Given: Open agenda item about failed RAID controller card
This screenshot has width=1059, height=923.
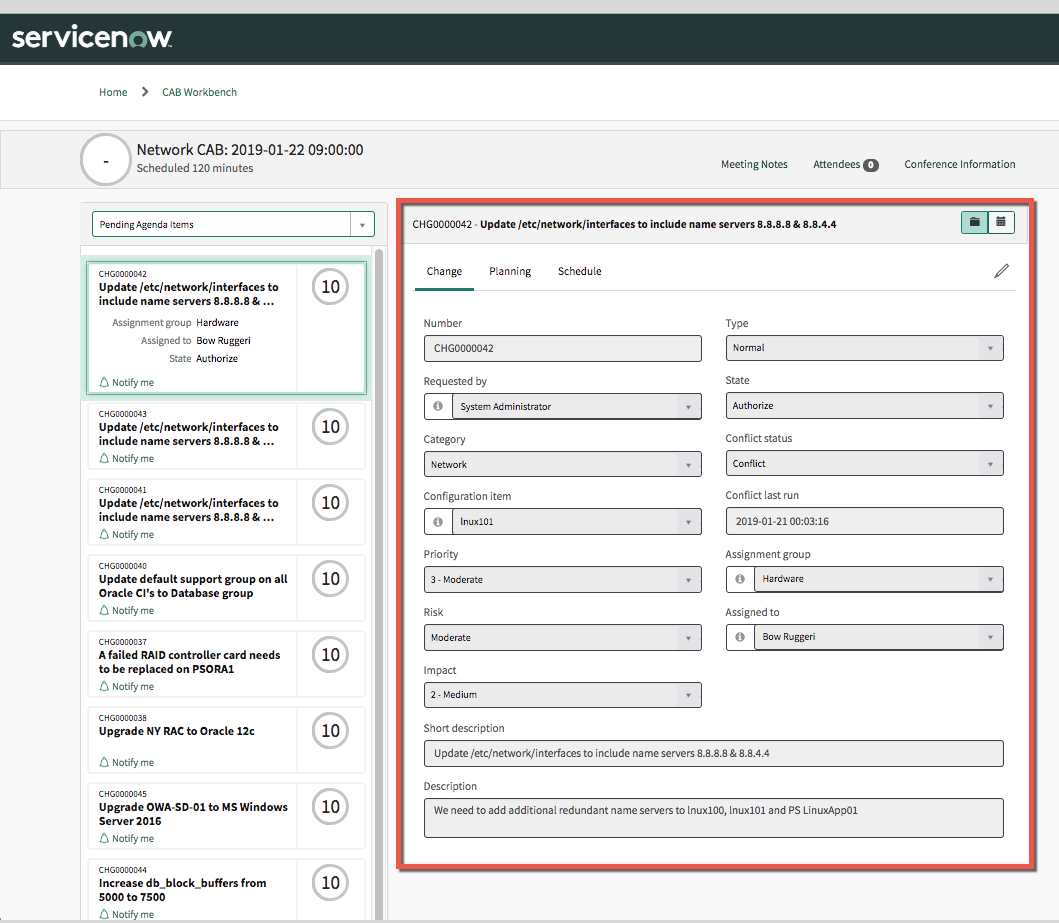Looking at the screenshot, I should 226,664.
